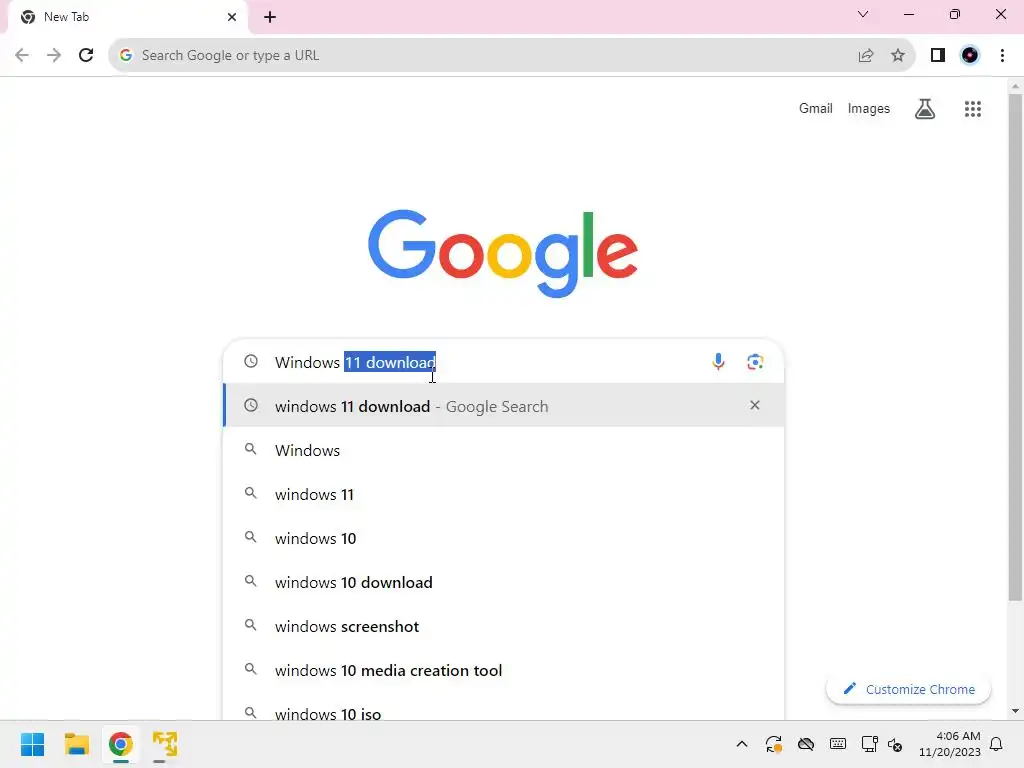Viewport: 1024px width, 768px height.
Task: Open Google Images link
Action: click(869, 108)
